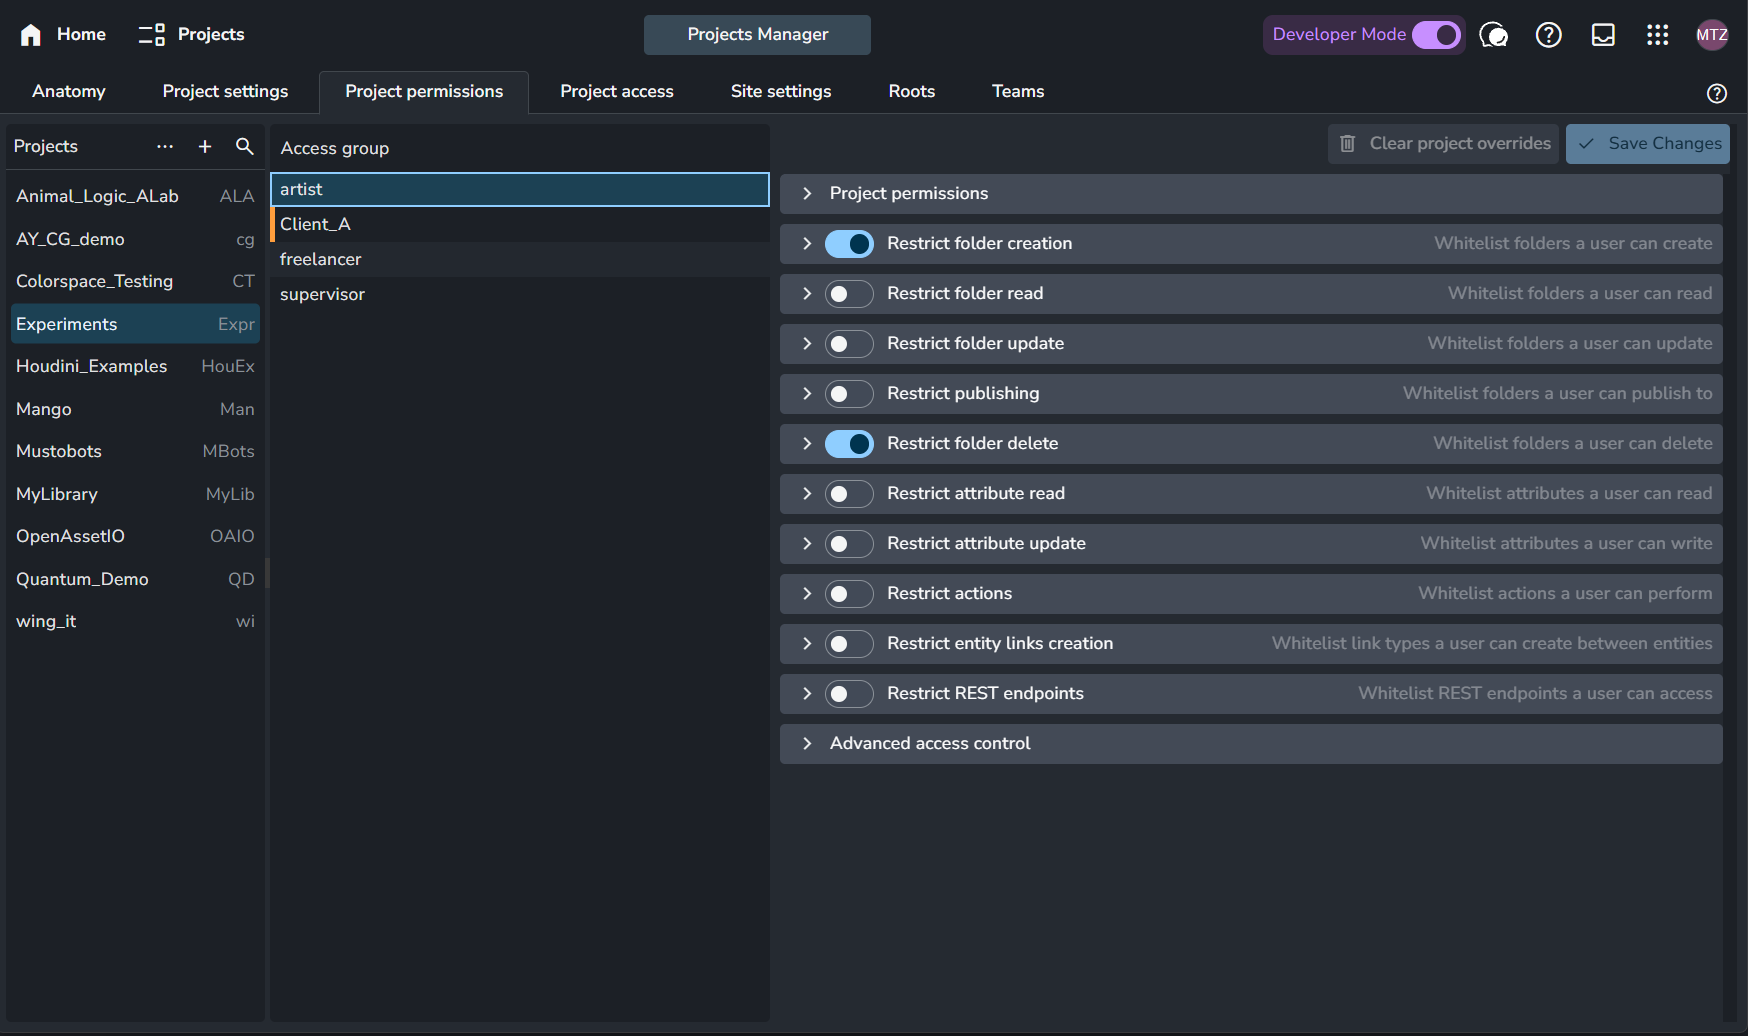Disable the Developer Mode toggle
The height and width of the screenshot is (1036, 1748).
click(1436, 35)
